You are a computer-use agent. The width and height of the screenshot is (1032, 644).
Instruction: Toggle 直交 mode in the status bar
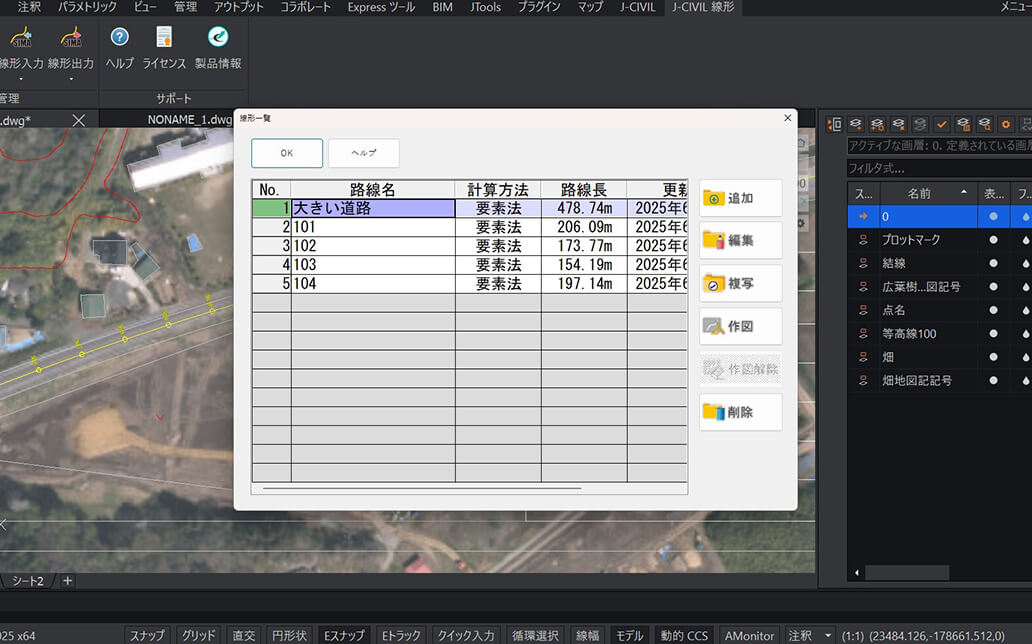point(244,635)
